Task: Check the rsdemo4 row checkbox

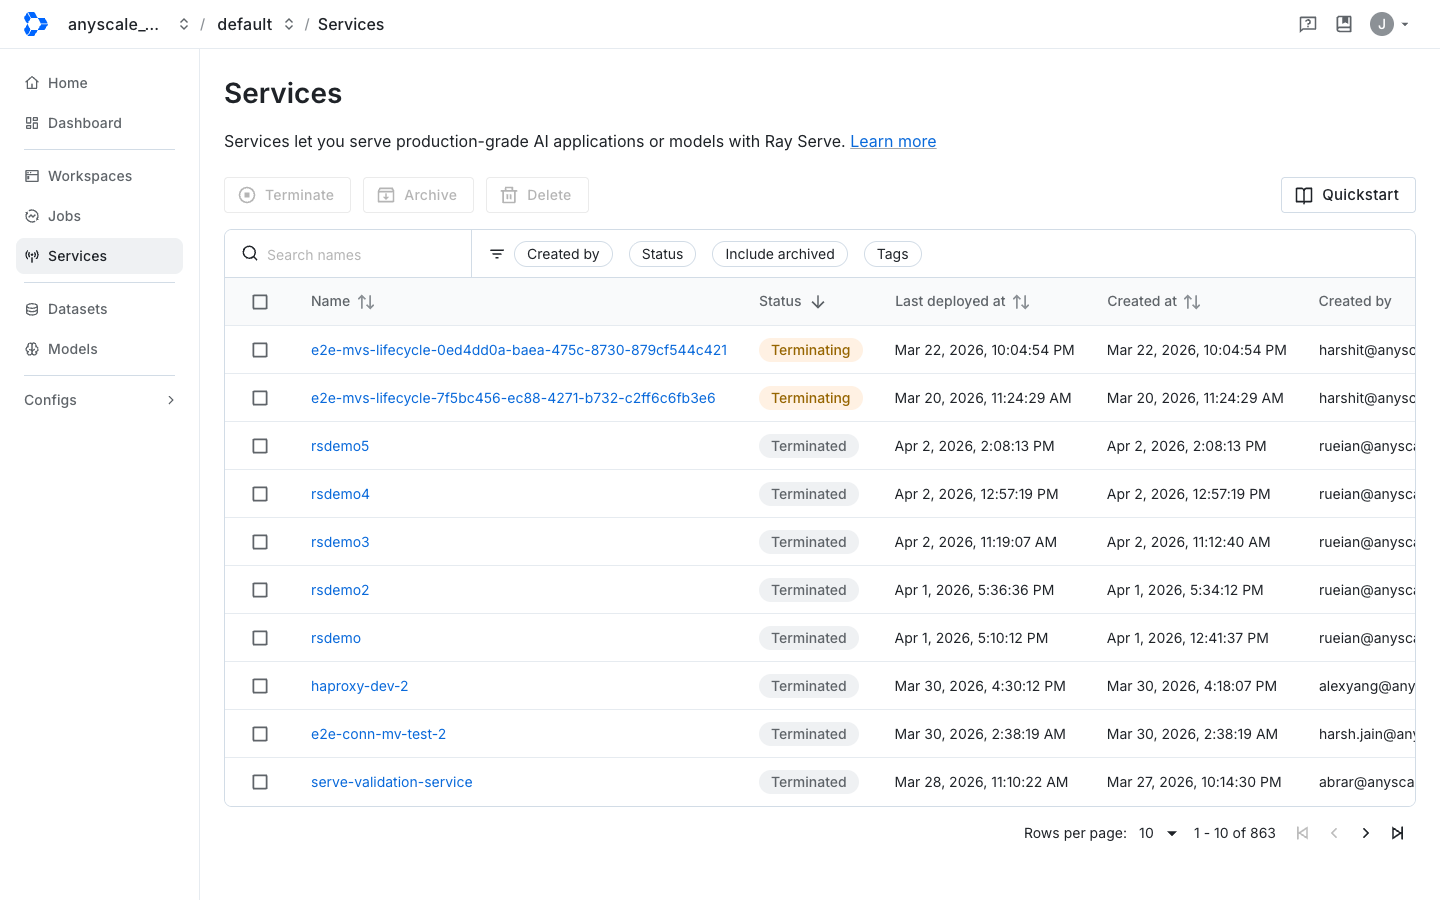Action: click(260, 494)
